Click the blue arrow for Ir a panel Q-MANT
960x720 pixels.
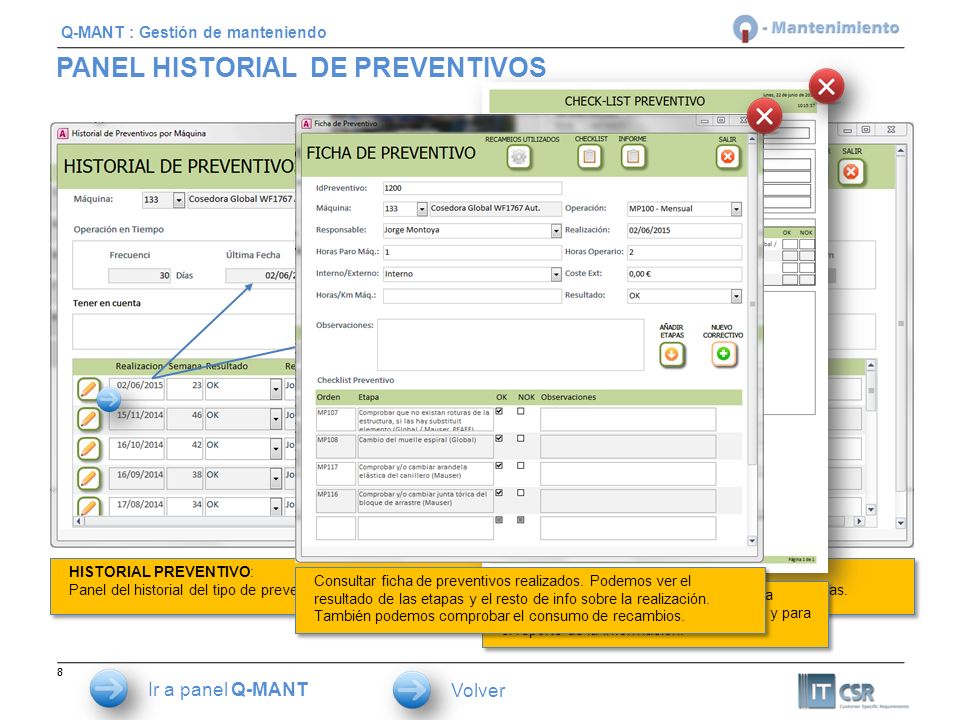(108, 689)
